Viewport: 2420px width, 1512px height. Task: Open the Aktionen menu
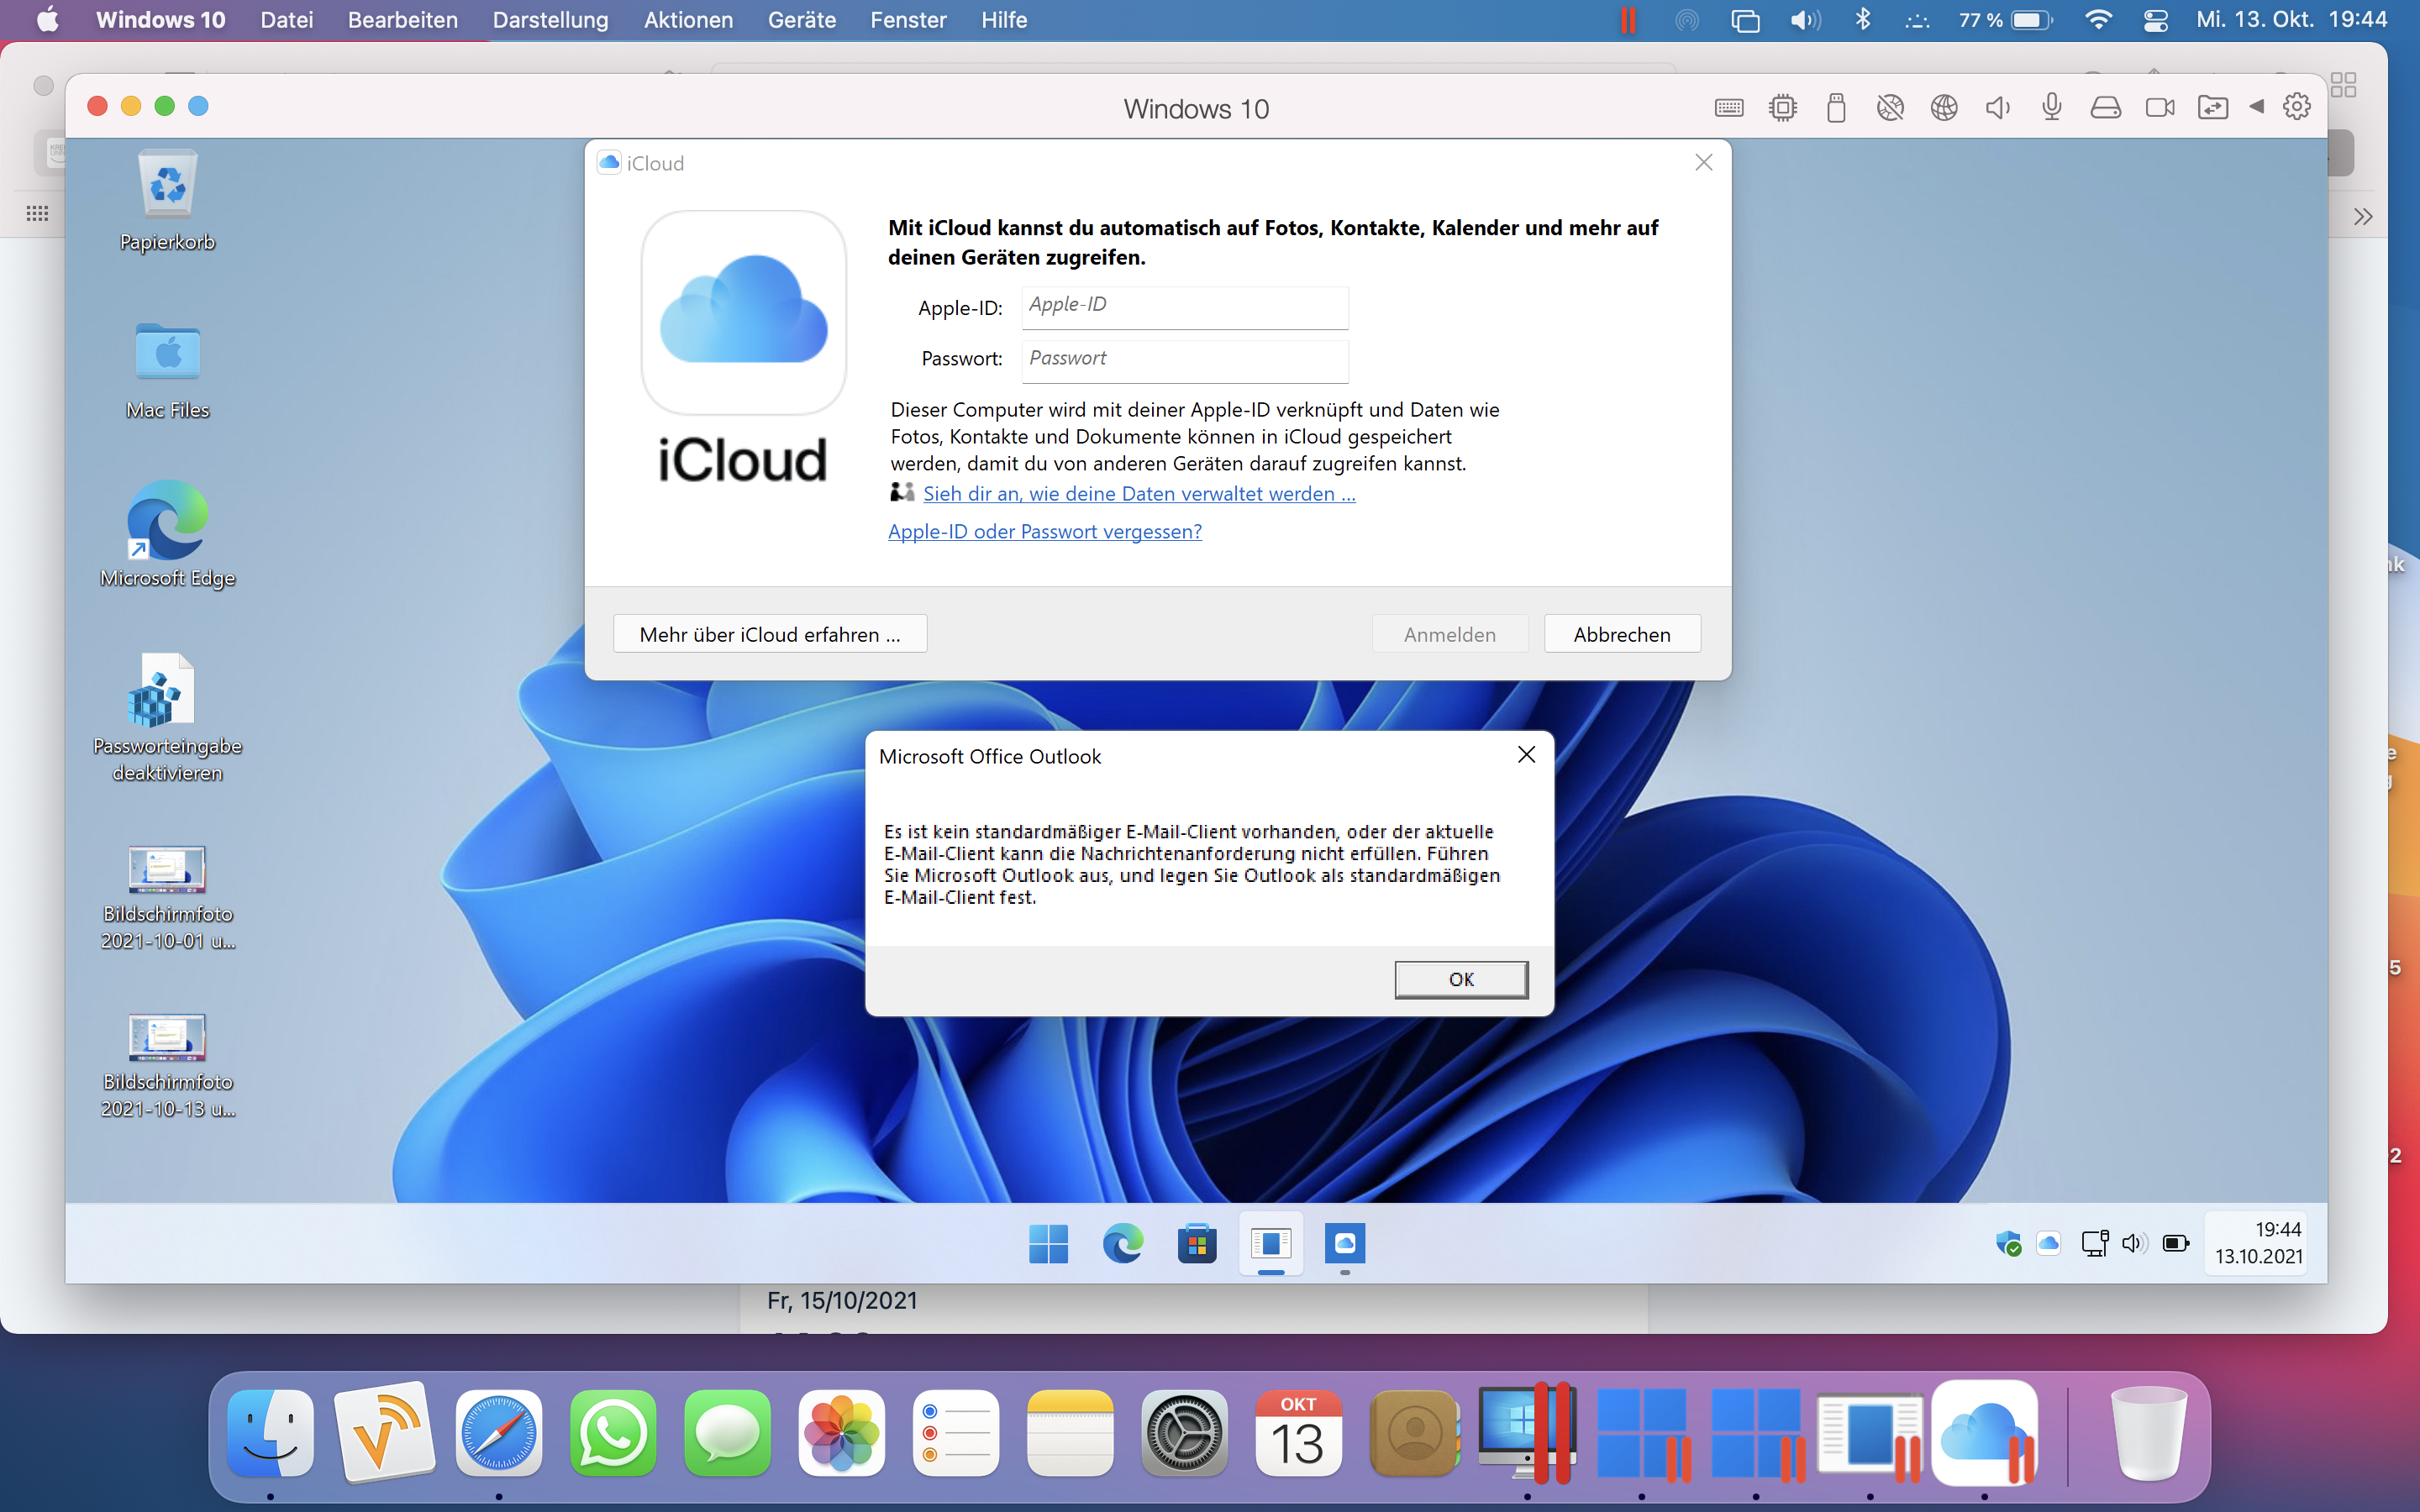(x=688, y=20)
